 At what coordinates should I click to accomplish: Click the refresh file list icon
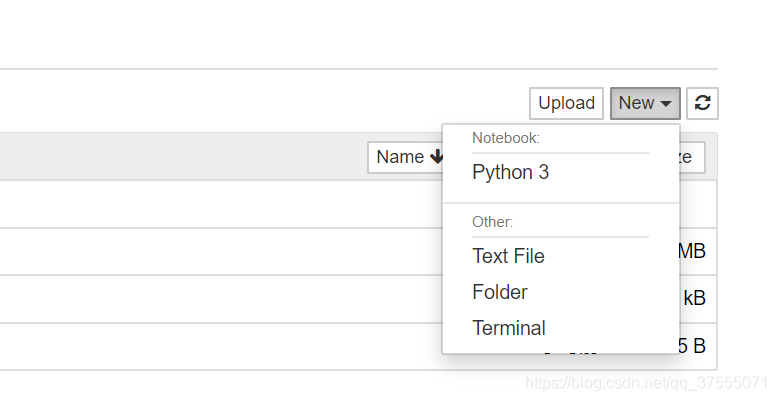(x=702, y=103)
